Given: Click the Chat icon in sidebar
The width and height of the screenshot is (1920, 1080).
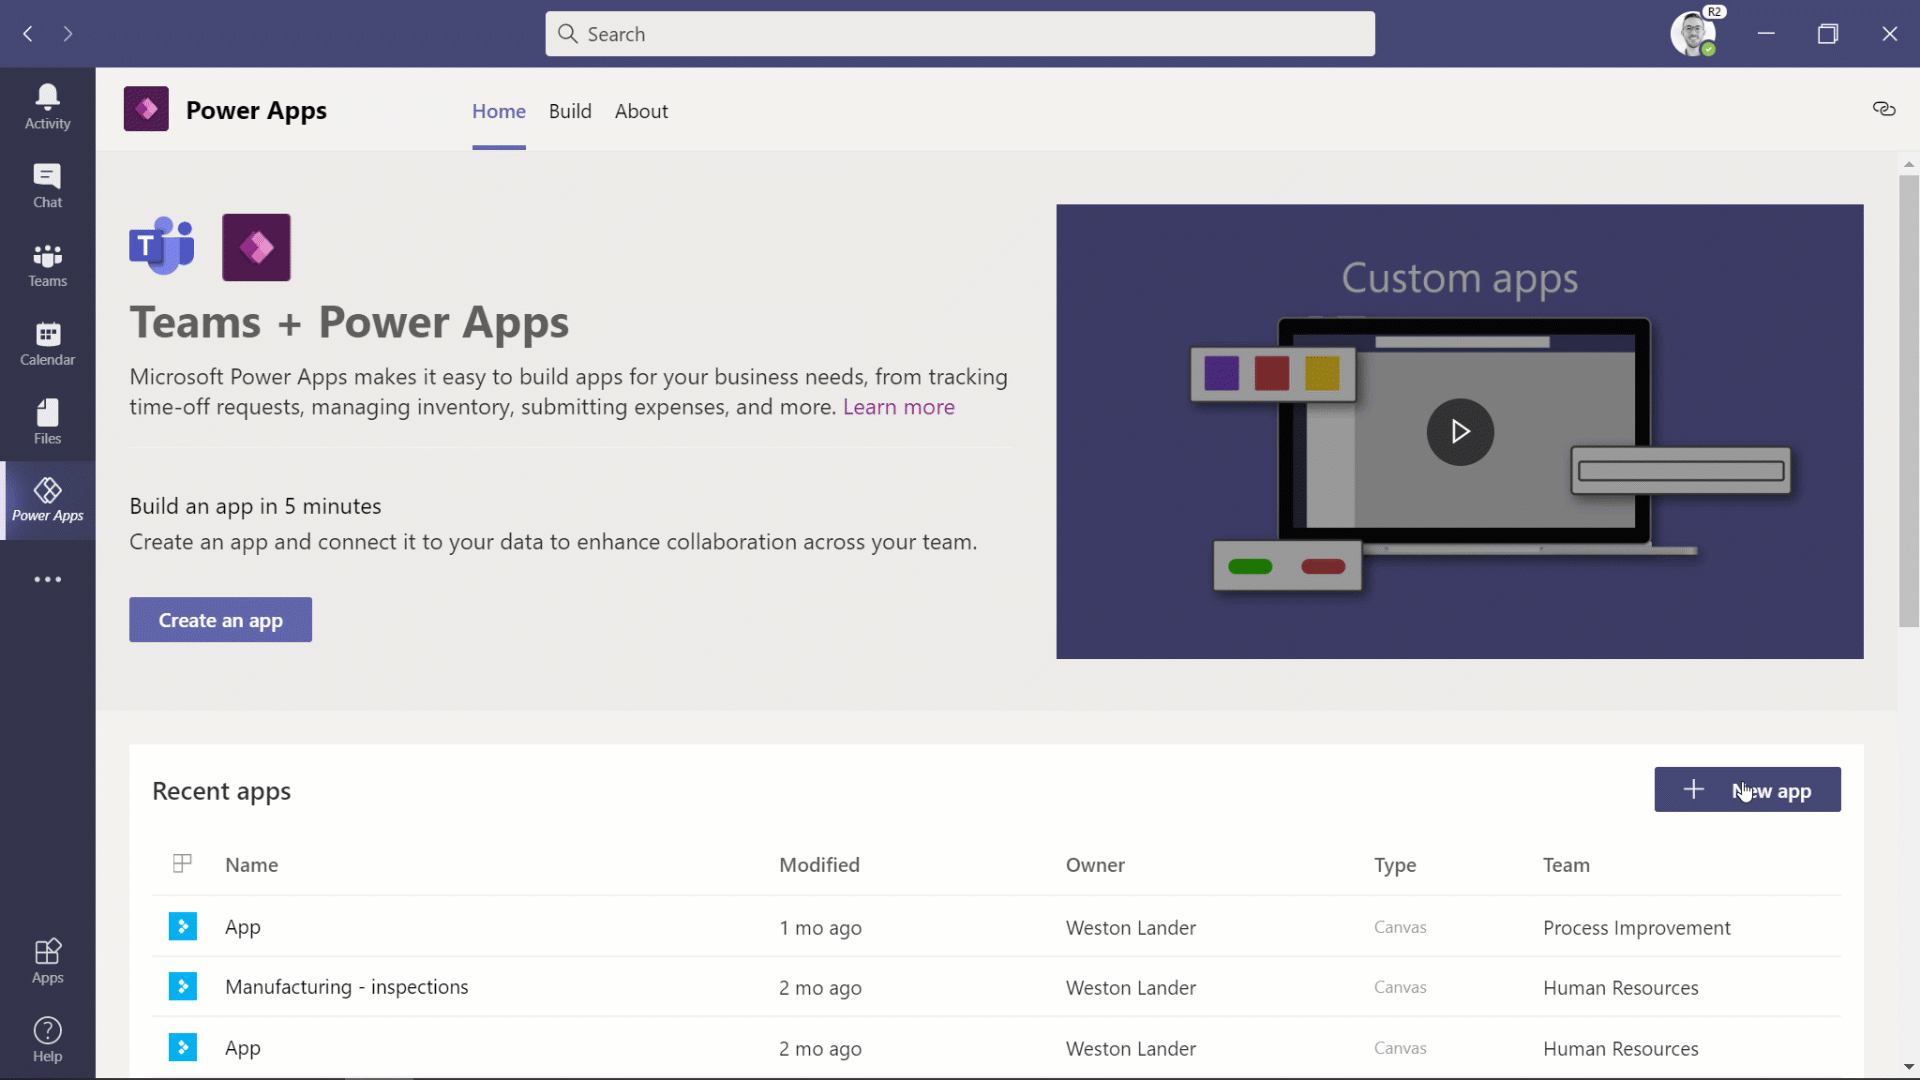Looking at the screenshot, I should (47, 185).
